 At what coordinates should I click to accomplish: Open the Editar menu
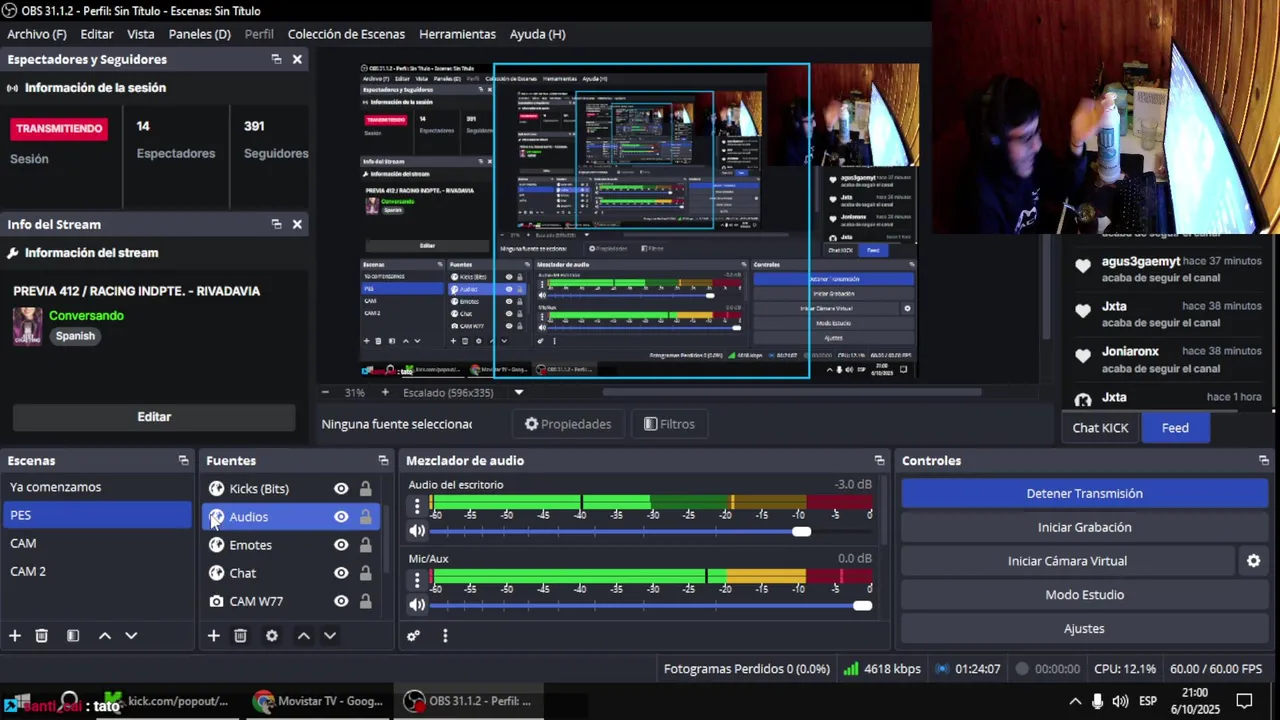coord(97,34)
